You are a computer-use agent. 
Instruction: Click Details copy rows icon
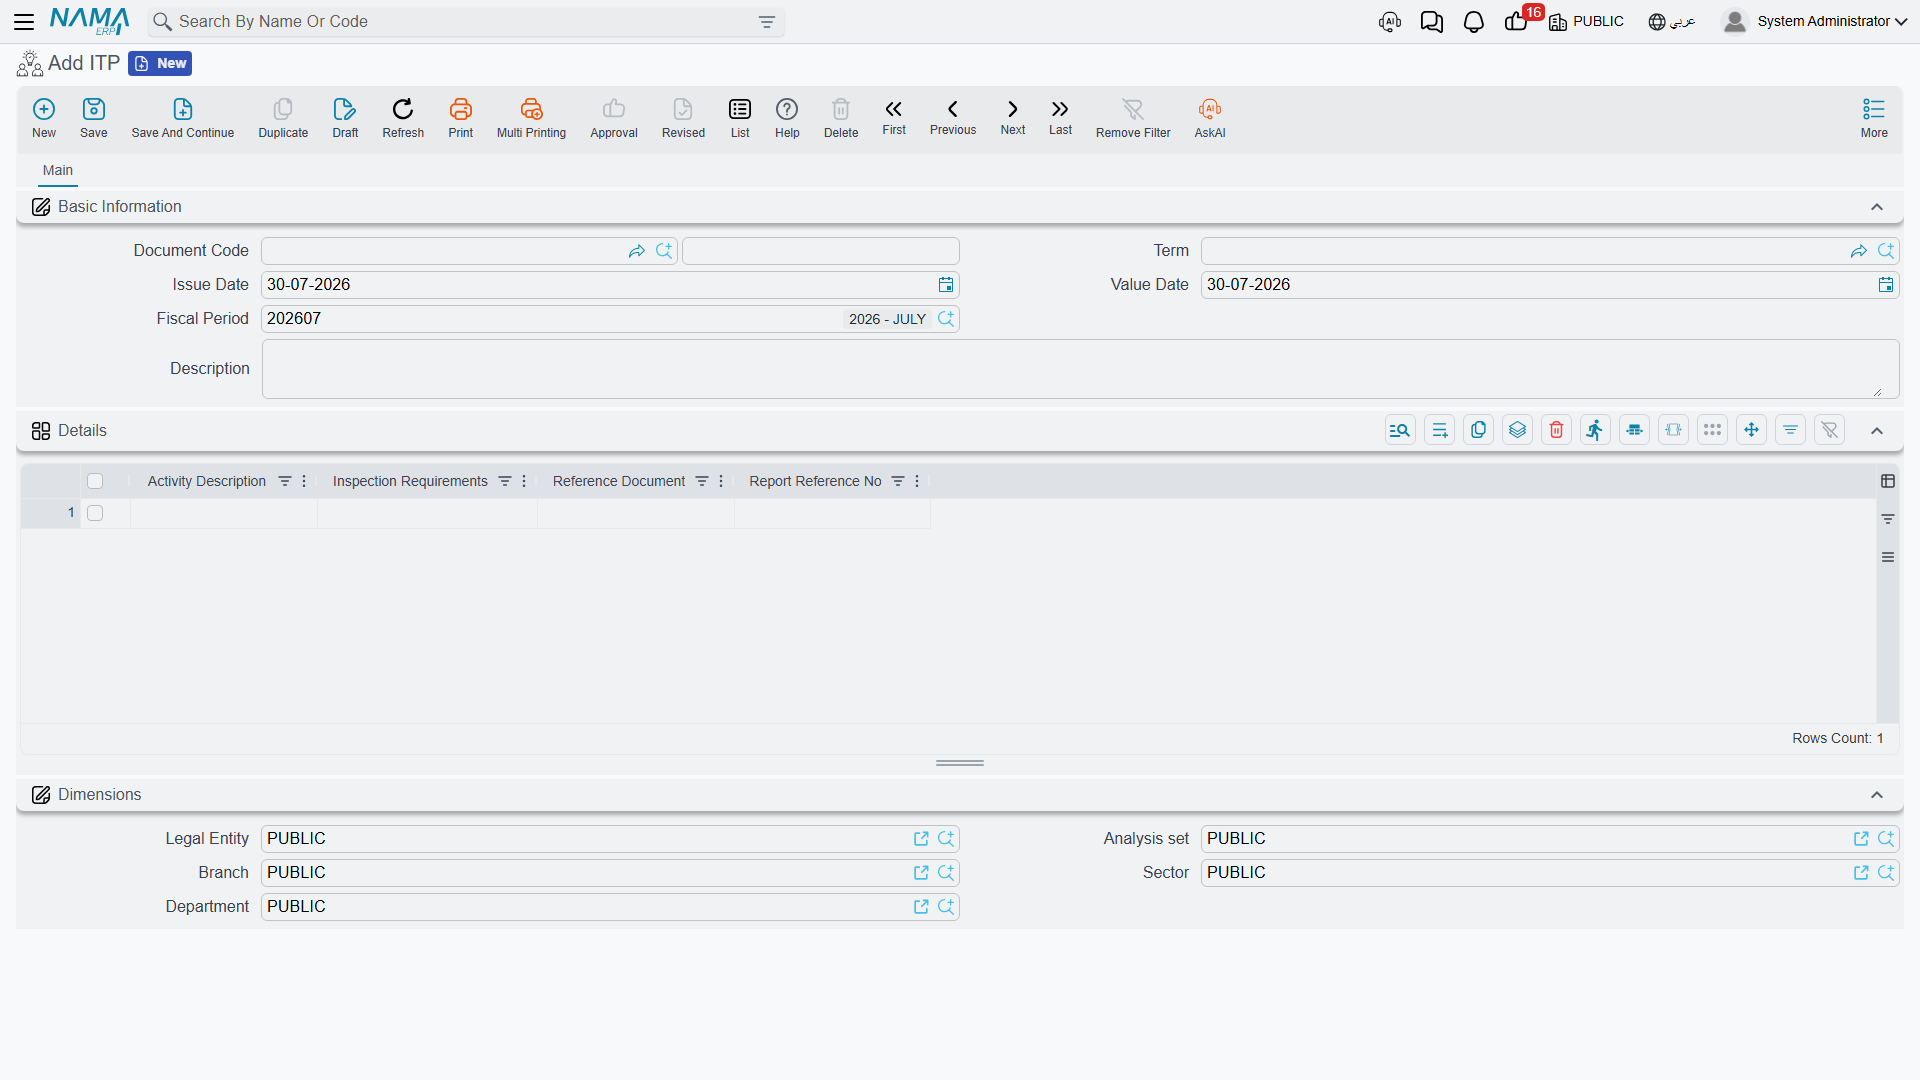[x=1478, y=430]
